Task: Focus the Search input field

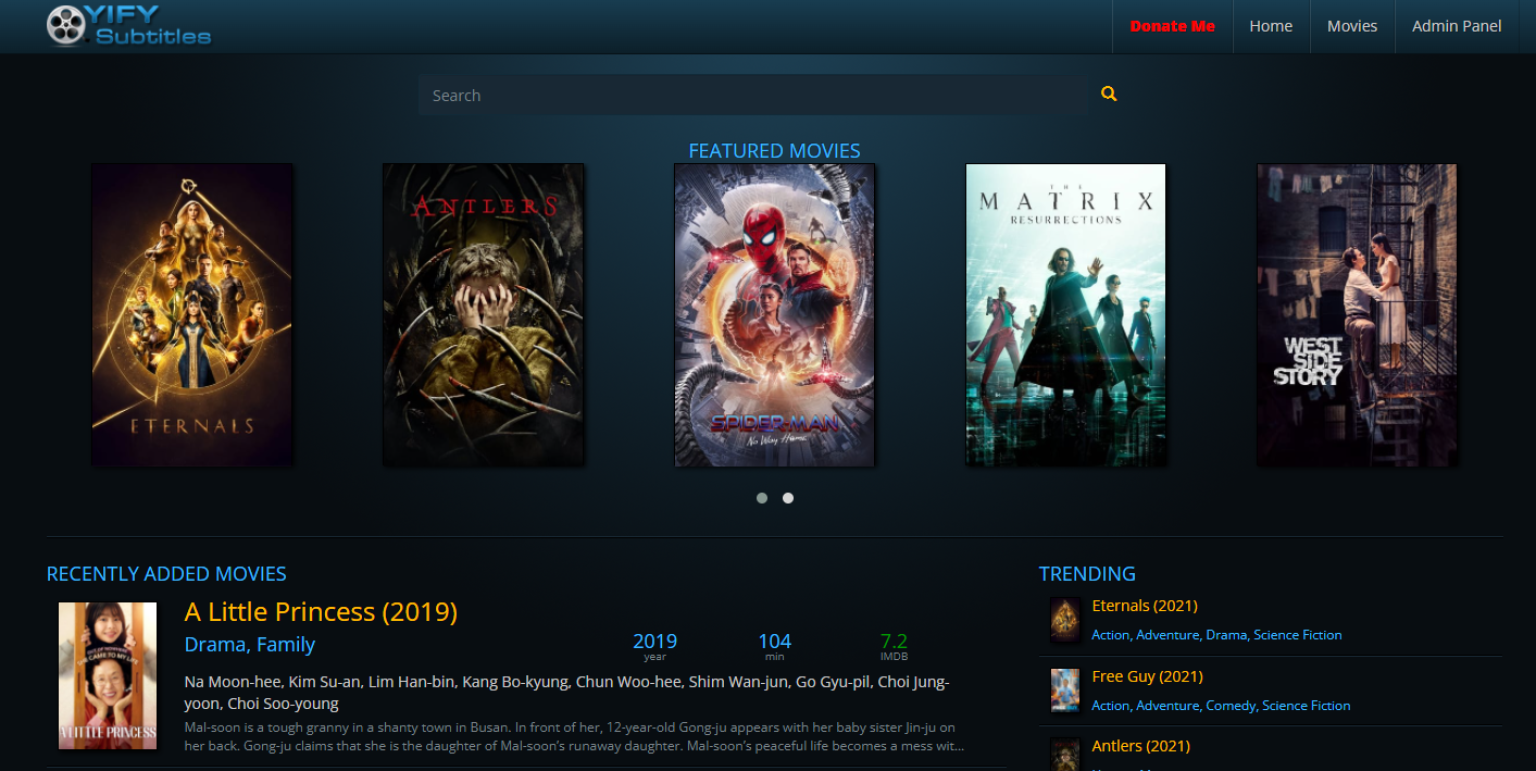Action: pos(753,95)
